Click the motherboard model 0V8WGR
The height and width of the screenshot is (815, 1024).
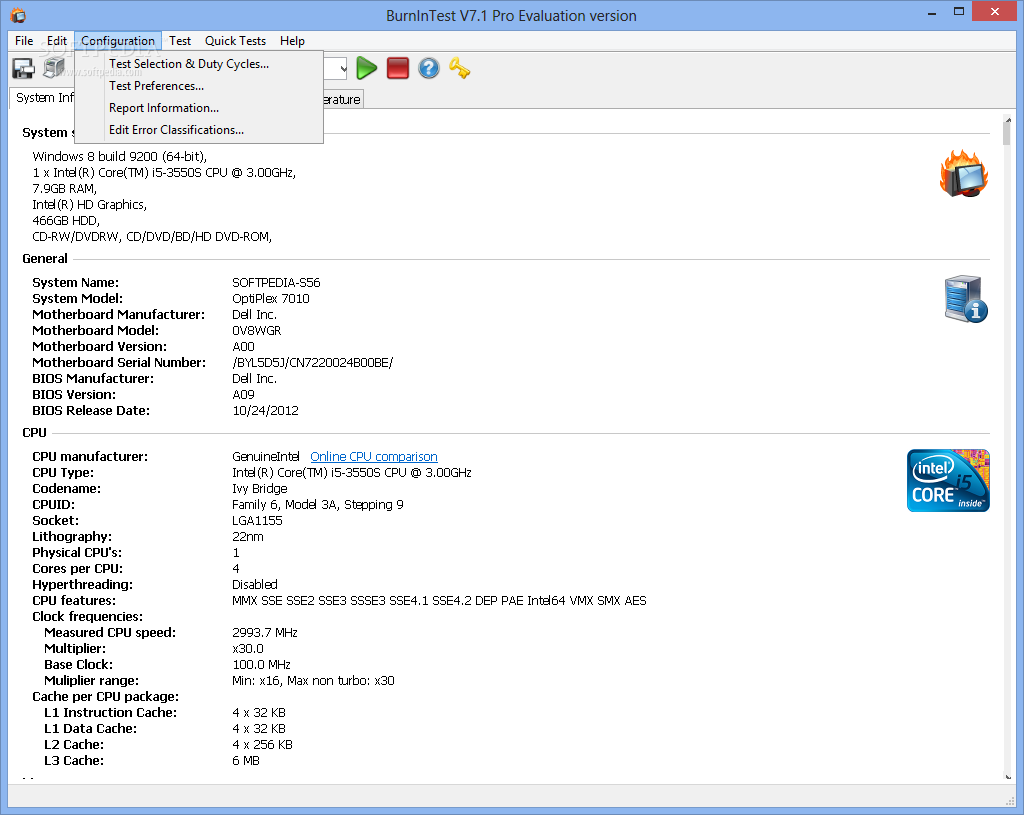[x=257, y=330]
